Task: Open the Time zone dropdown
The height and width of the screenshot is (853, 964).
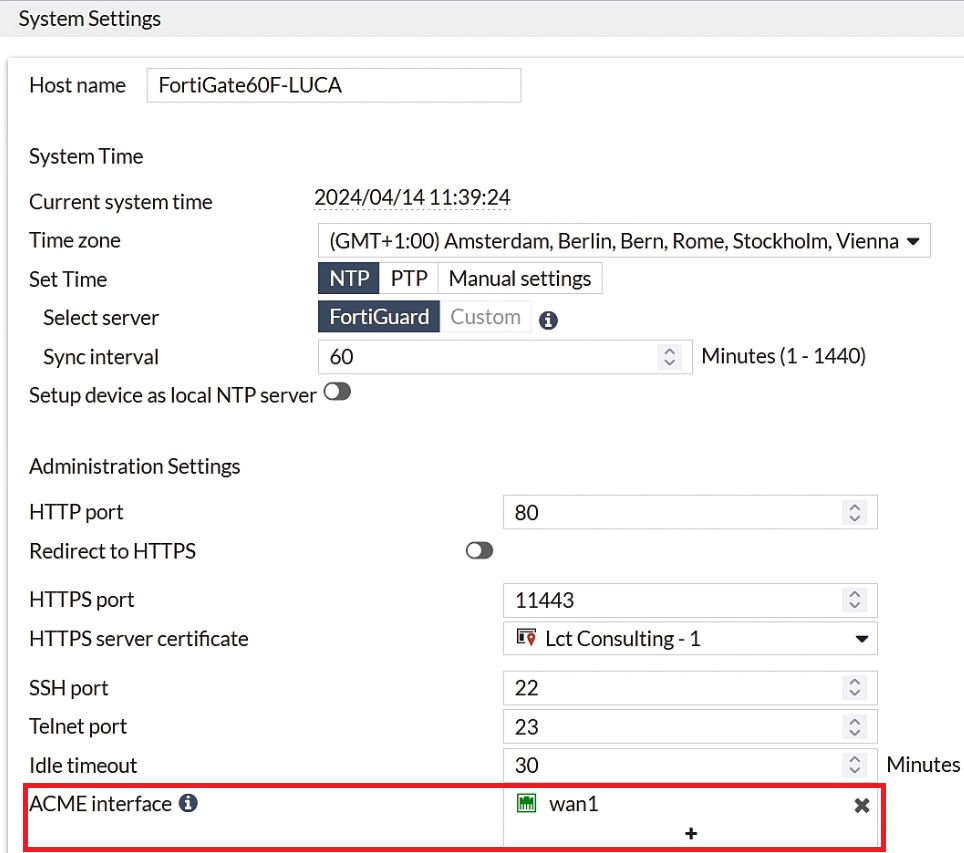Action: click(623, 240)
